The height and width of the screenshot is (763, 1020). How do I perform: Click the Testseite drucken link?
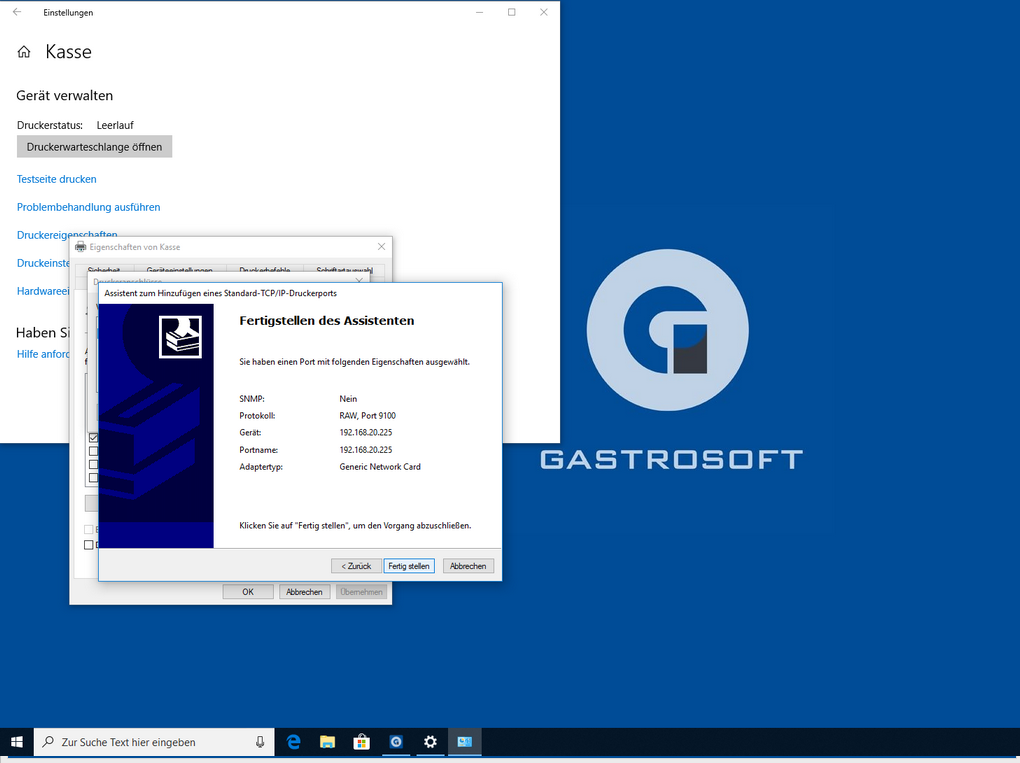pyautogui.click(x=57, y=179)
